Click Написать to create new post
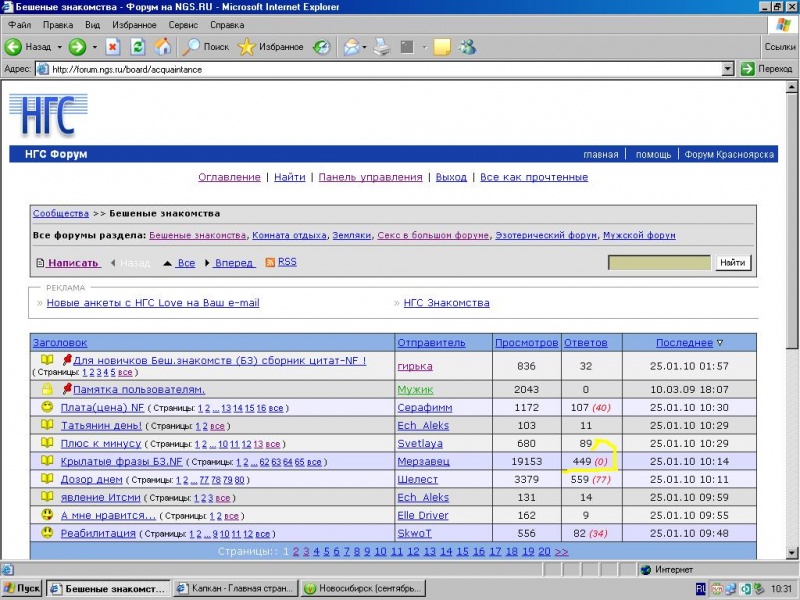Image resolution: width=800 pixels, height=600 pixels. pos(73,263)
